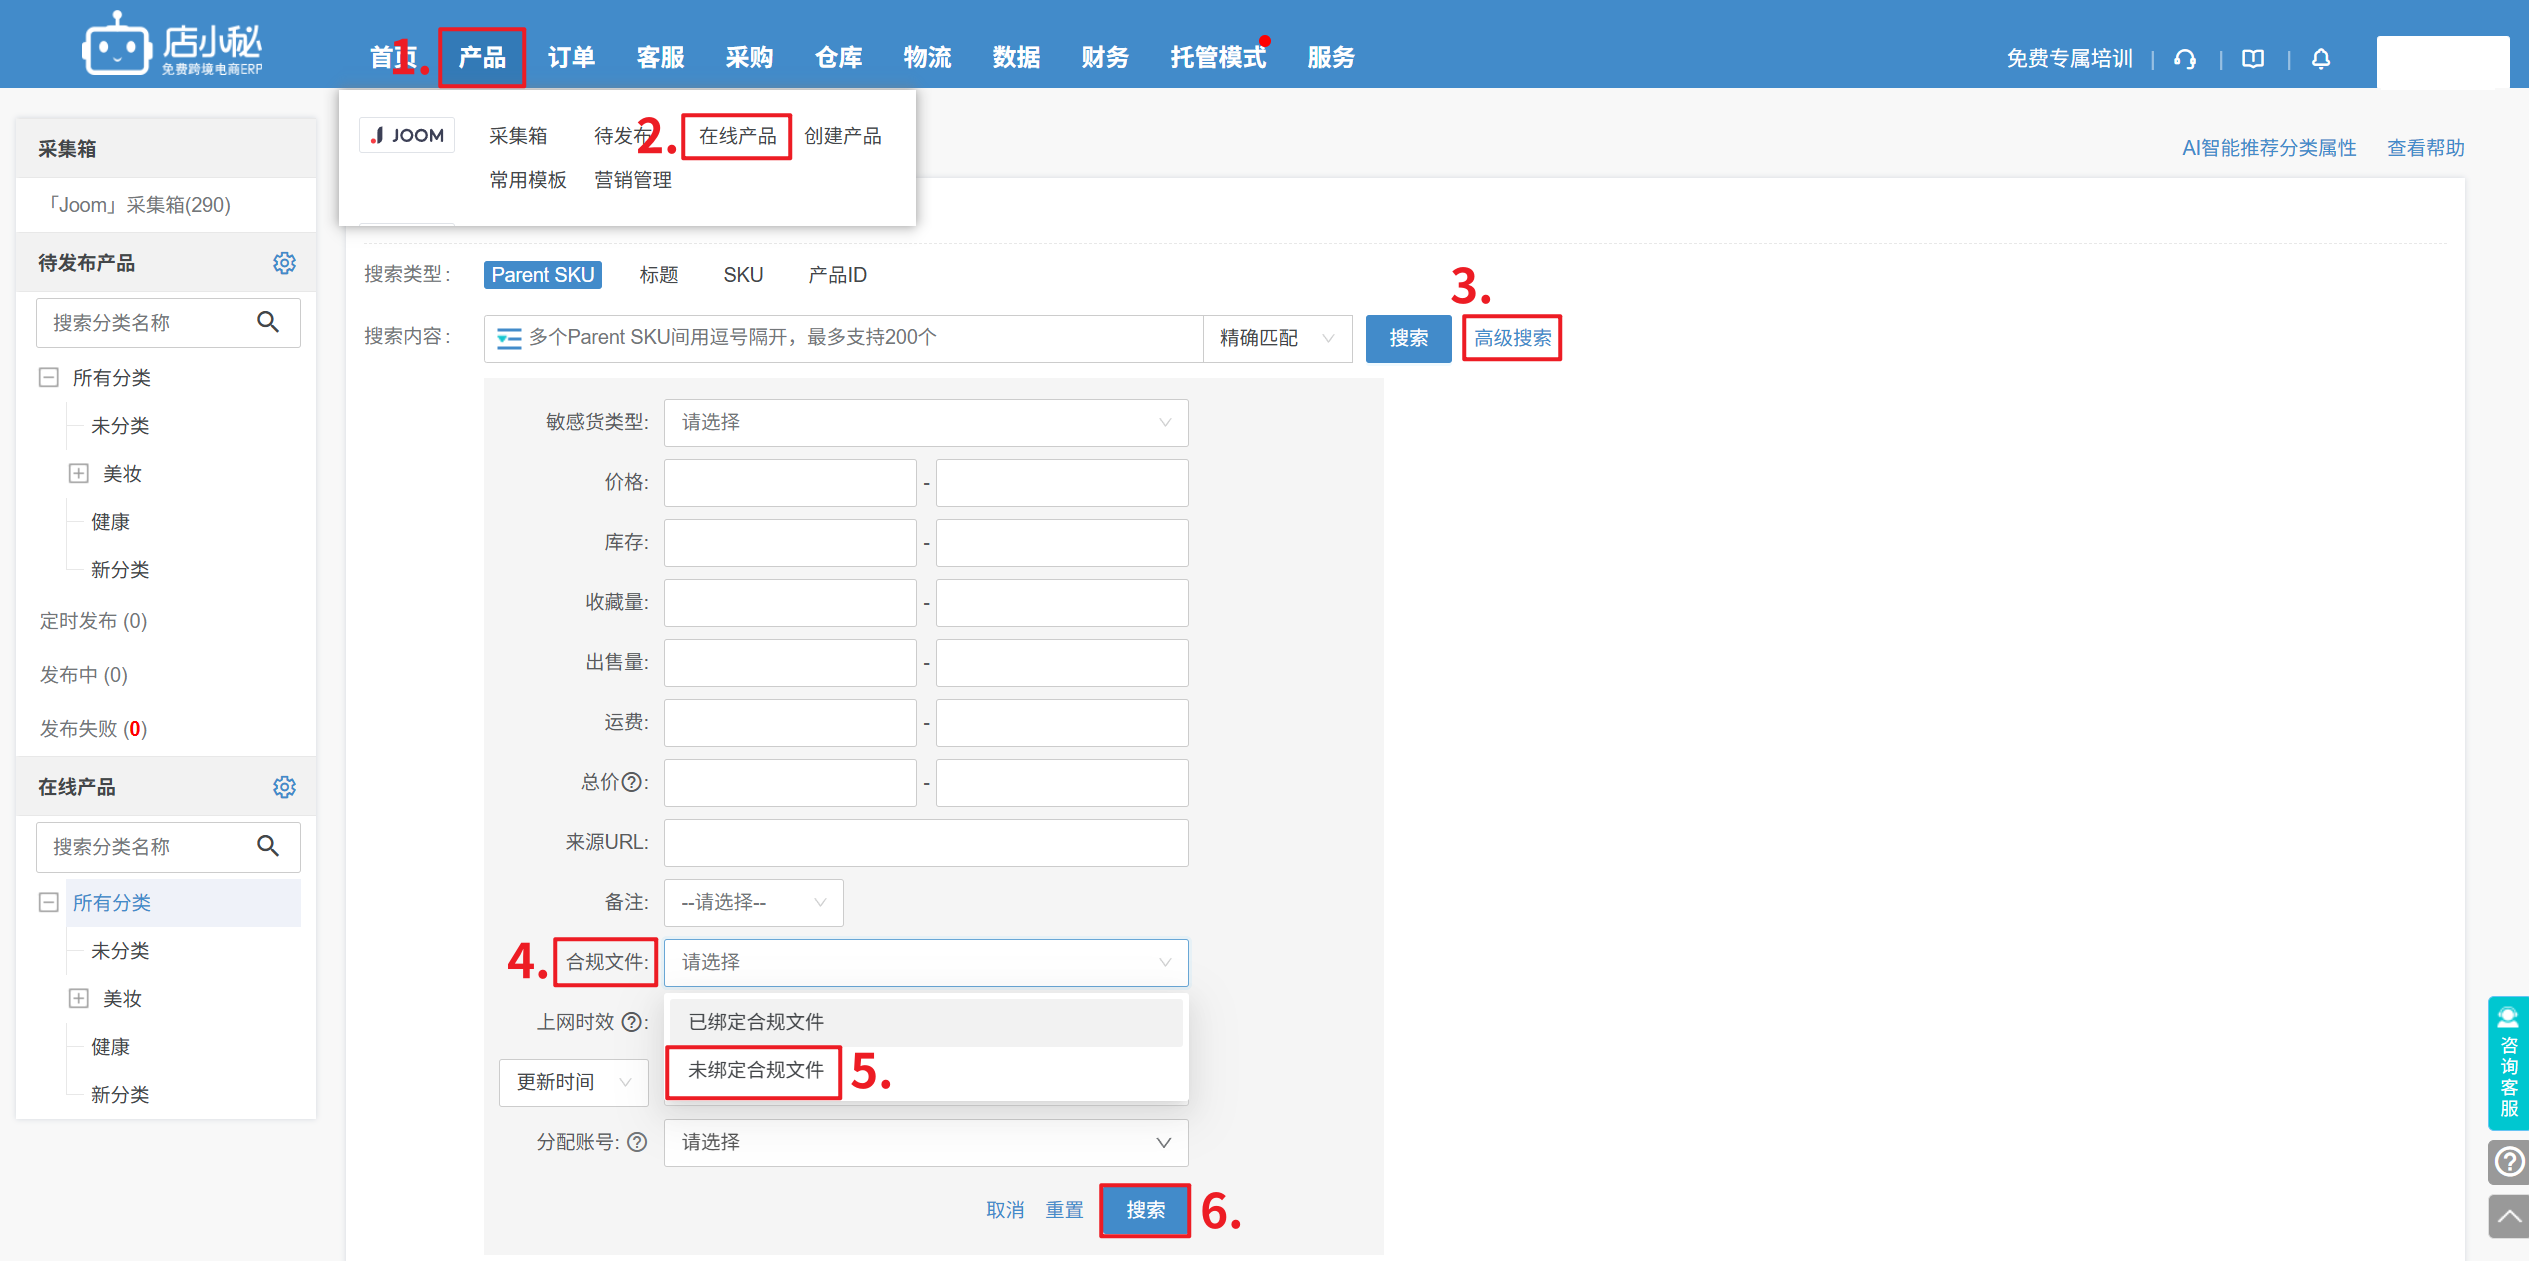Open the help book icon in header
Screen dimensions: 2529x1261
coord(2253,59)
